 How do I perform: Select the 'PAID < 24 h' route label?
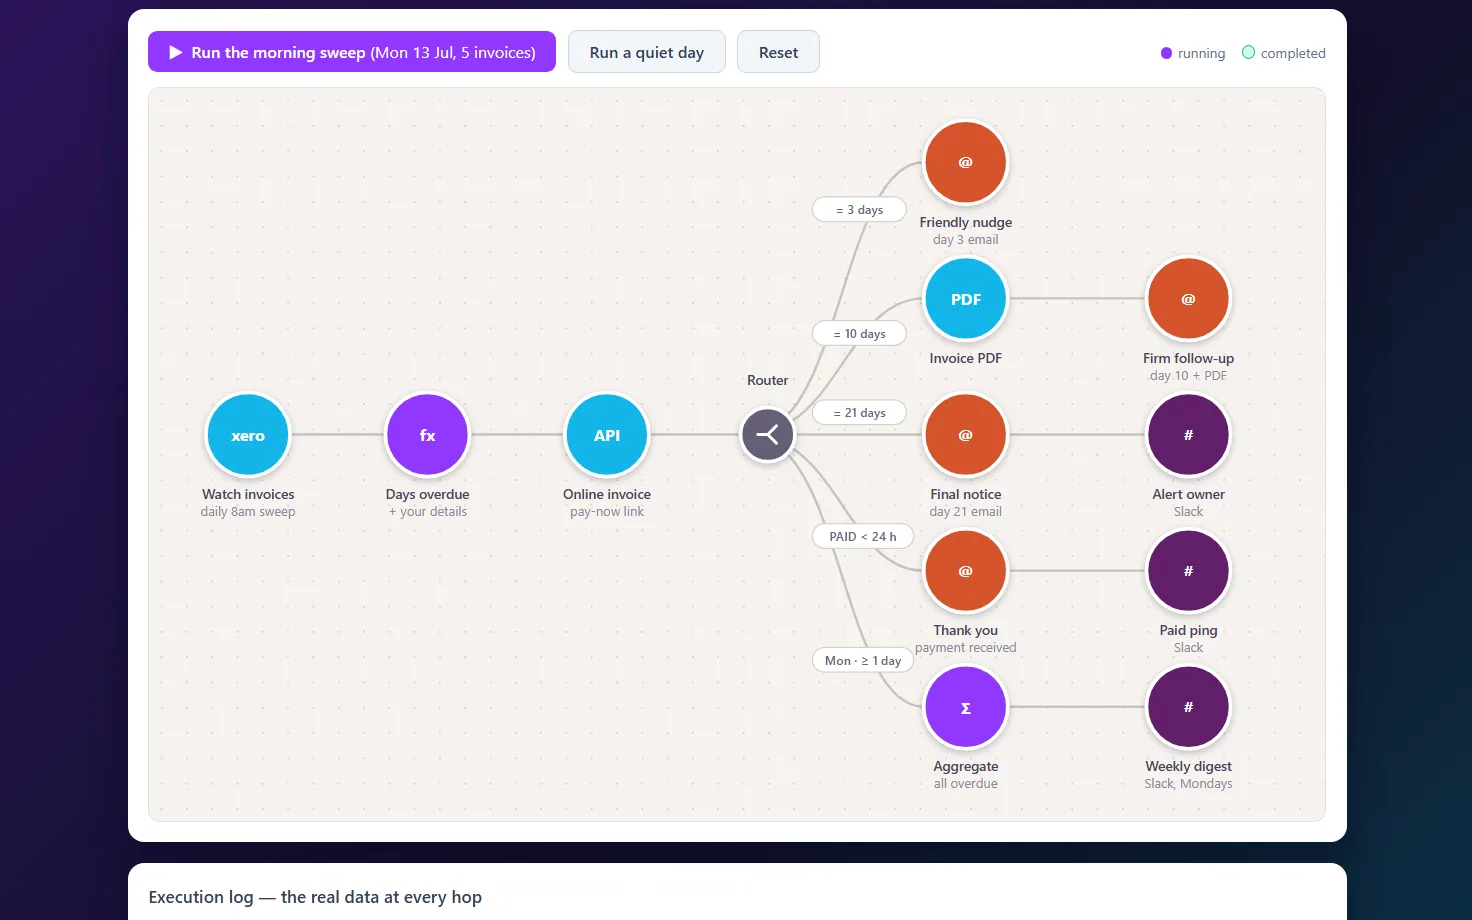click(x=863, y=537)
